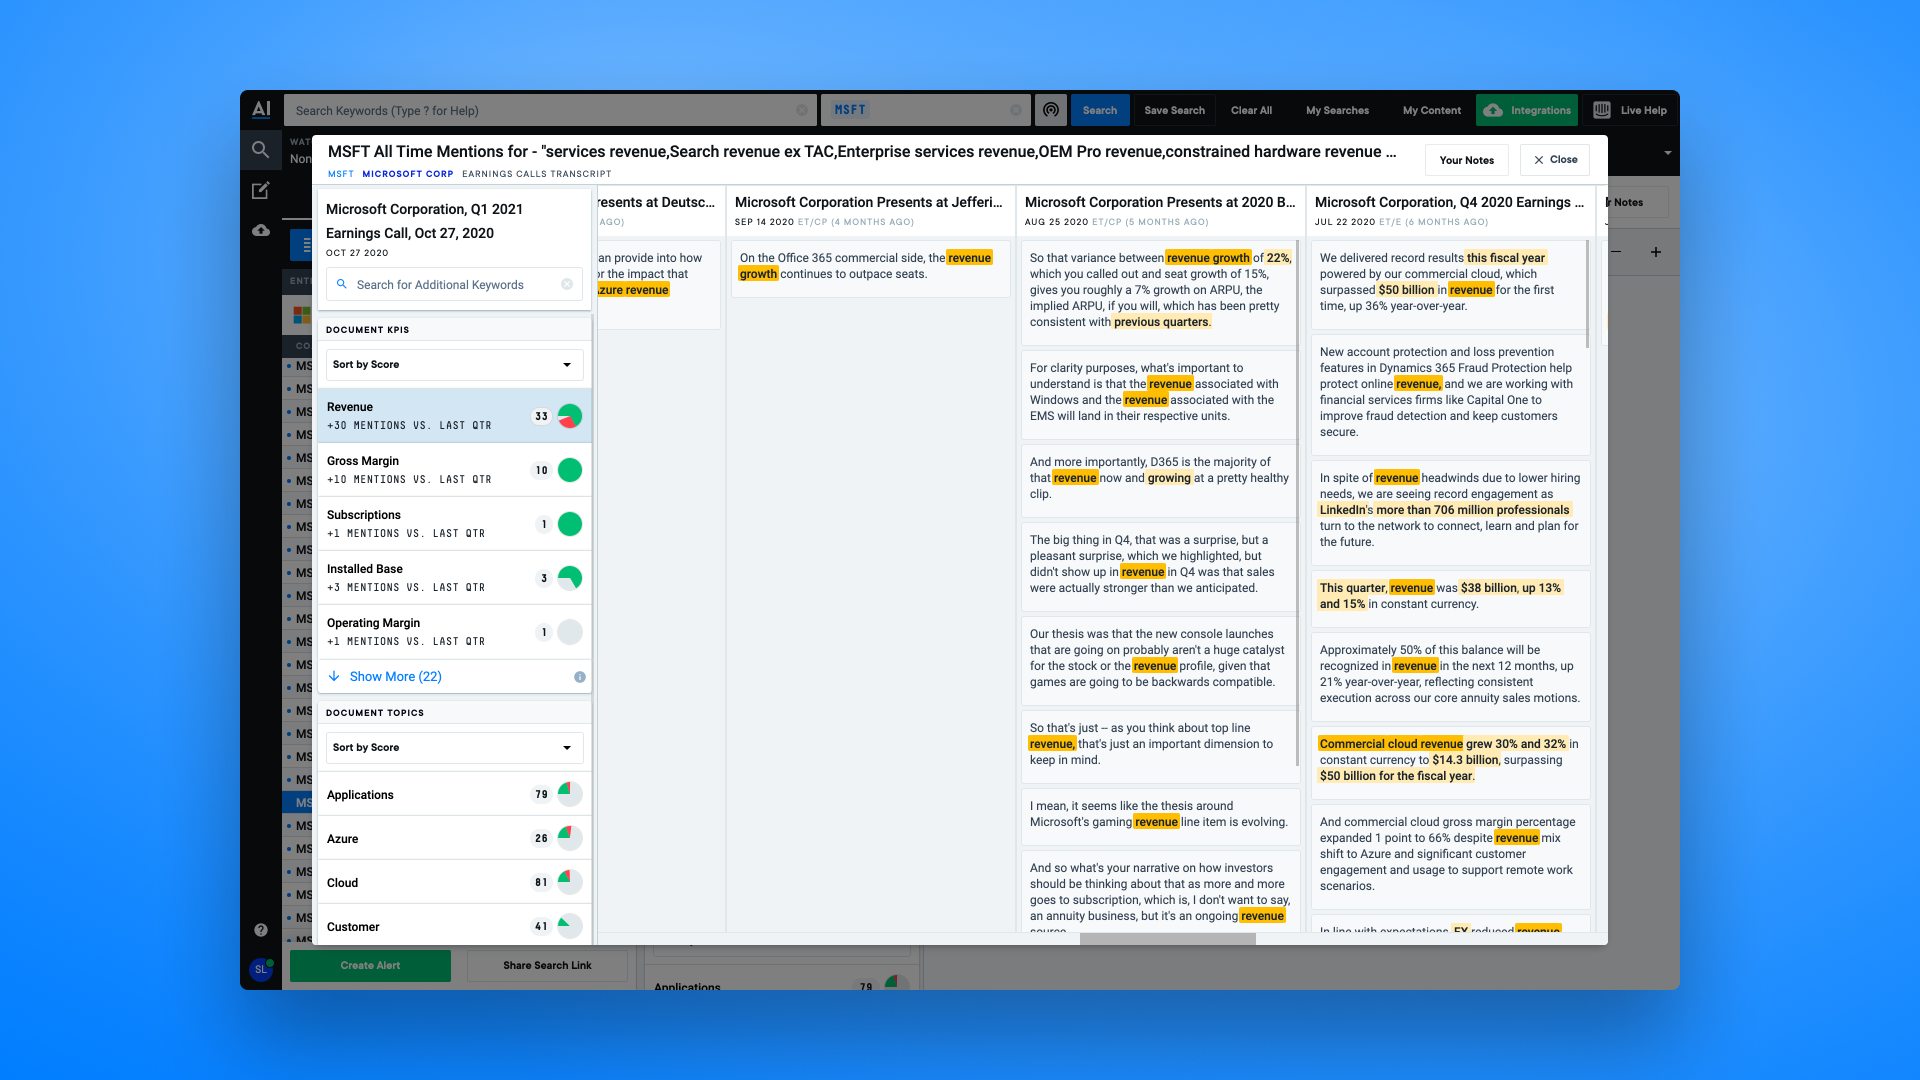Screen dimensions: 1920x1080
Task: Click the search magnifier icon in left sidebar
Action: pyautogui.click(x=260, y=150)
